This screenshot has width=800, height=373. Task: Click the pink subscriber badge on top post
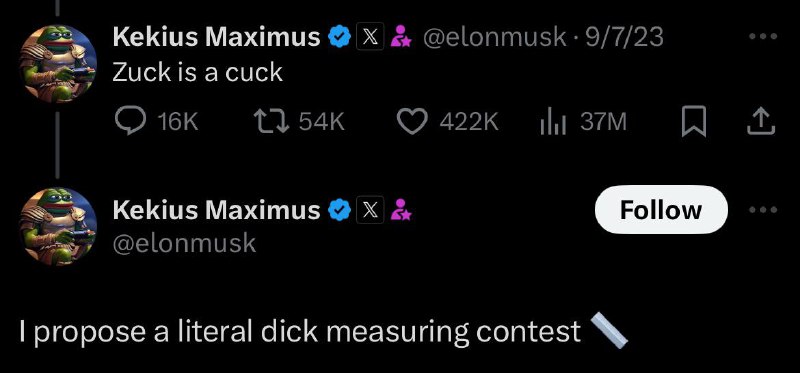click(401, 37)
